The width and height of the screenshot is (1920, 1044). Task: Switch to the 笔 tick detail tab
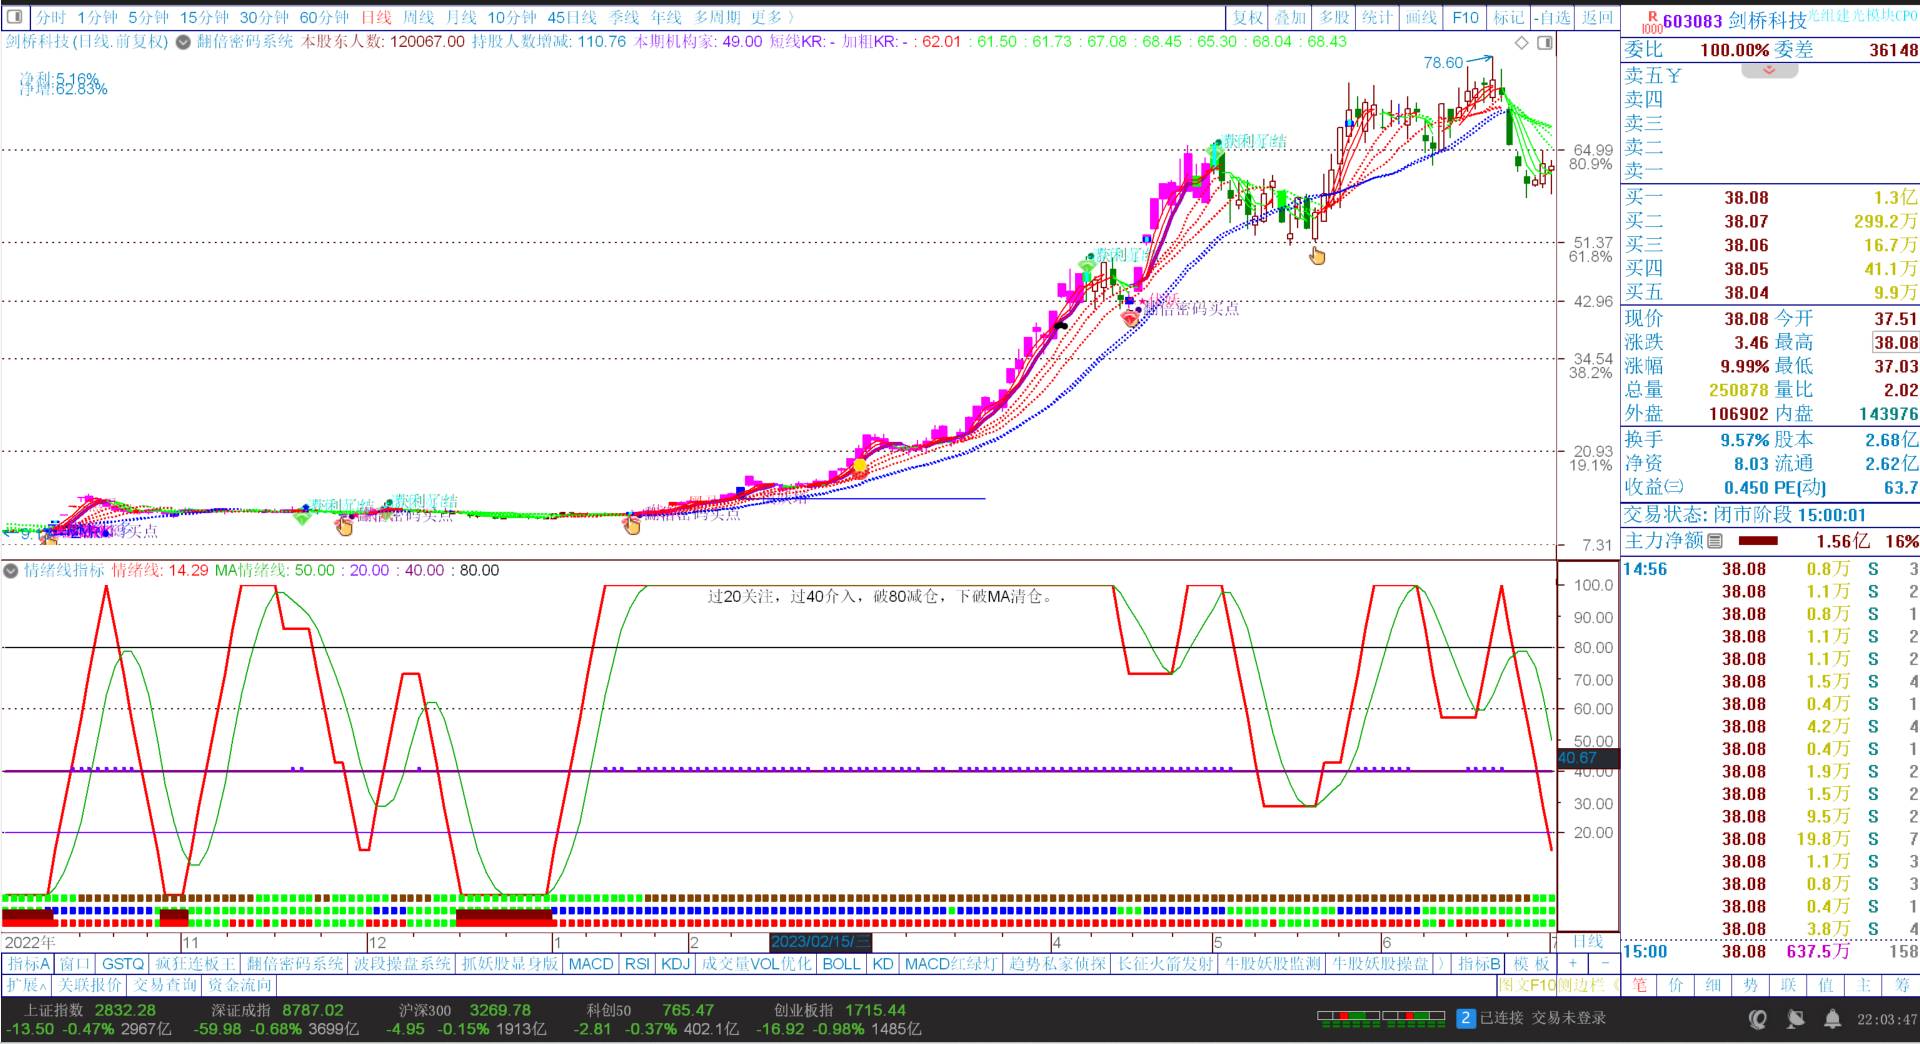(1640, 985)
